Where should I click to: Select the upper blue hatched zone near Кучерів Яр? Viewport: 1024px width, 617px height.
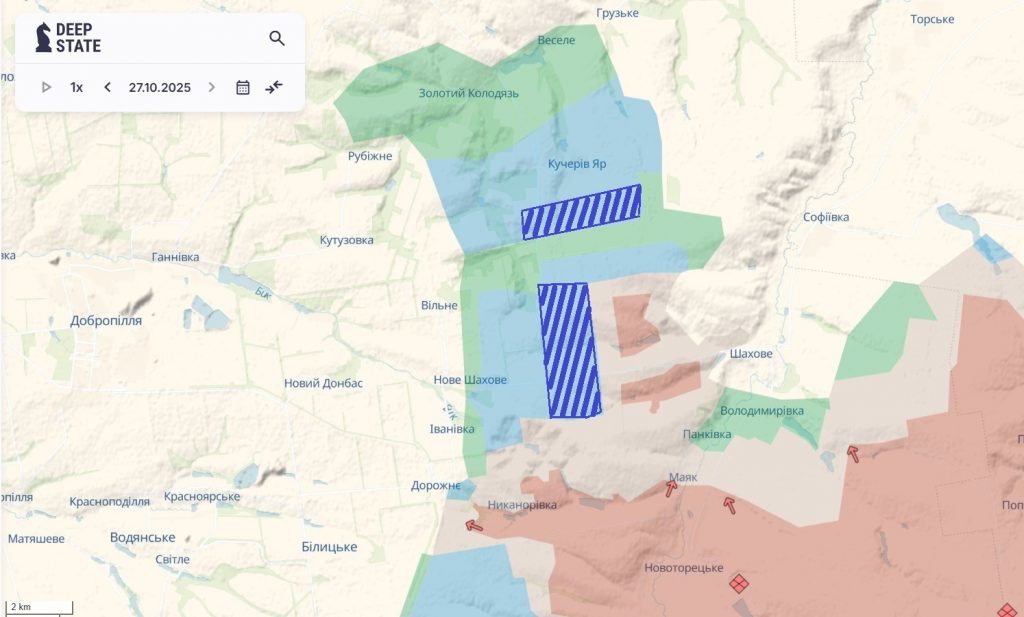coord(581,212)
